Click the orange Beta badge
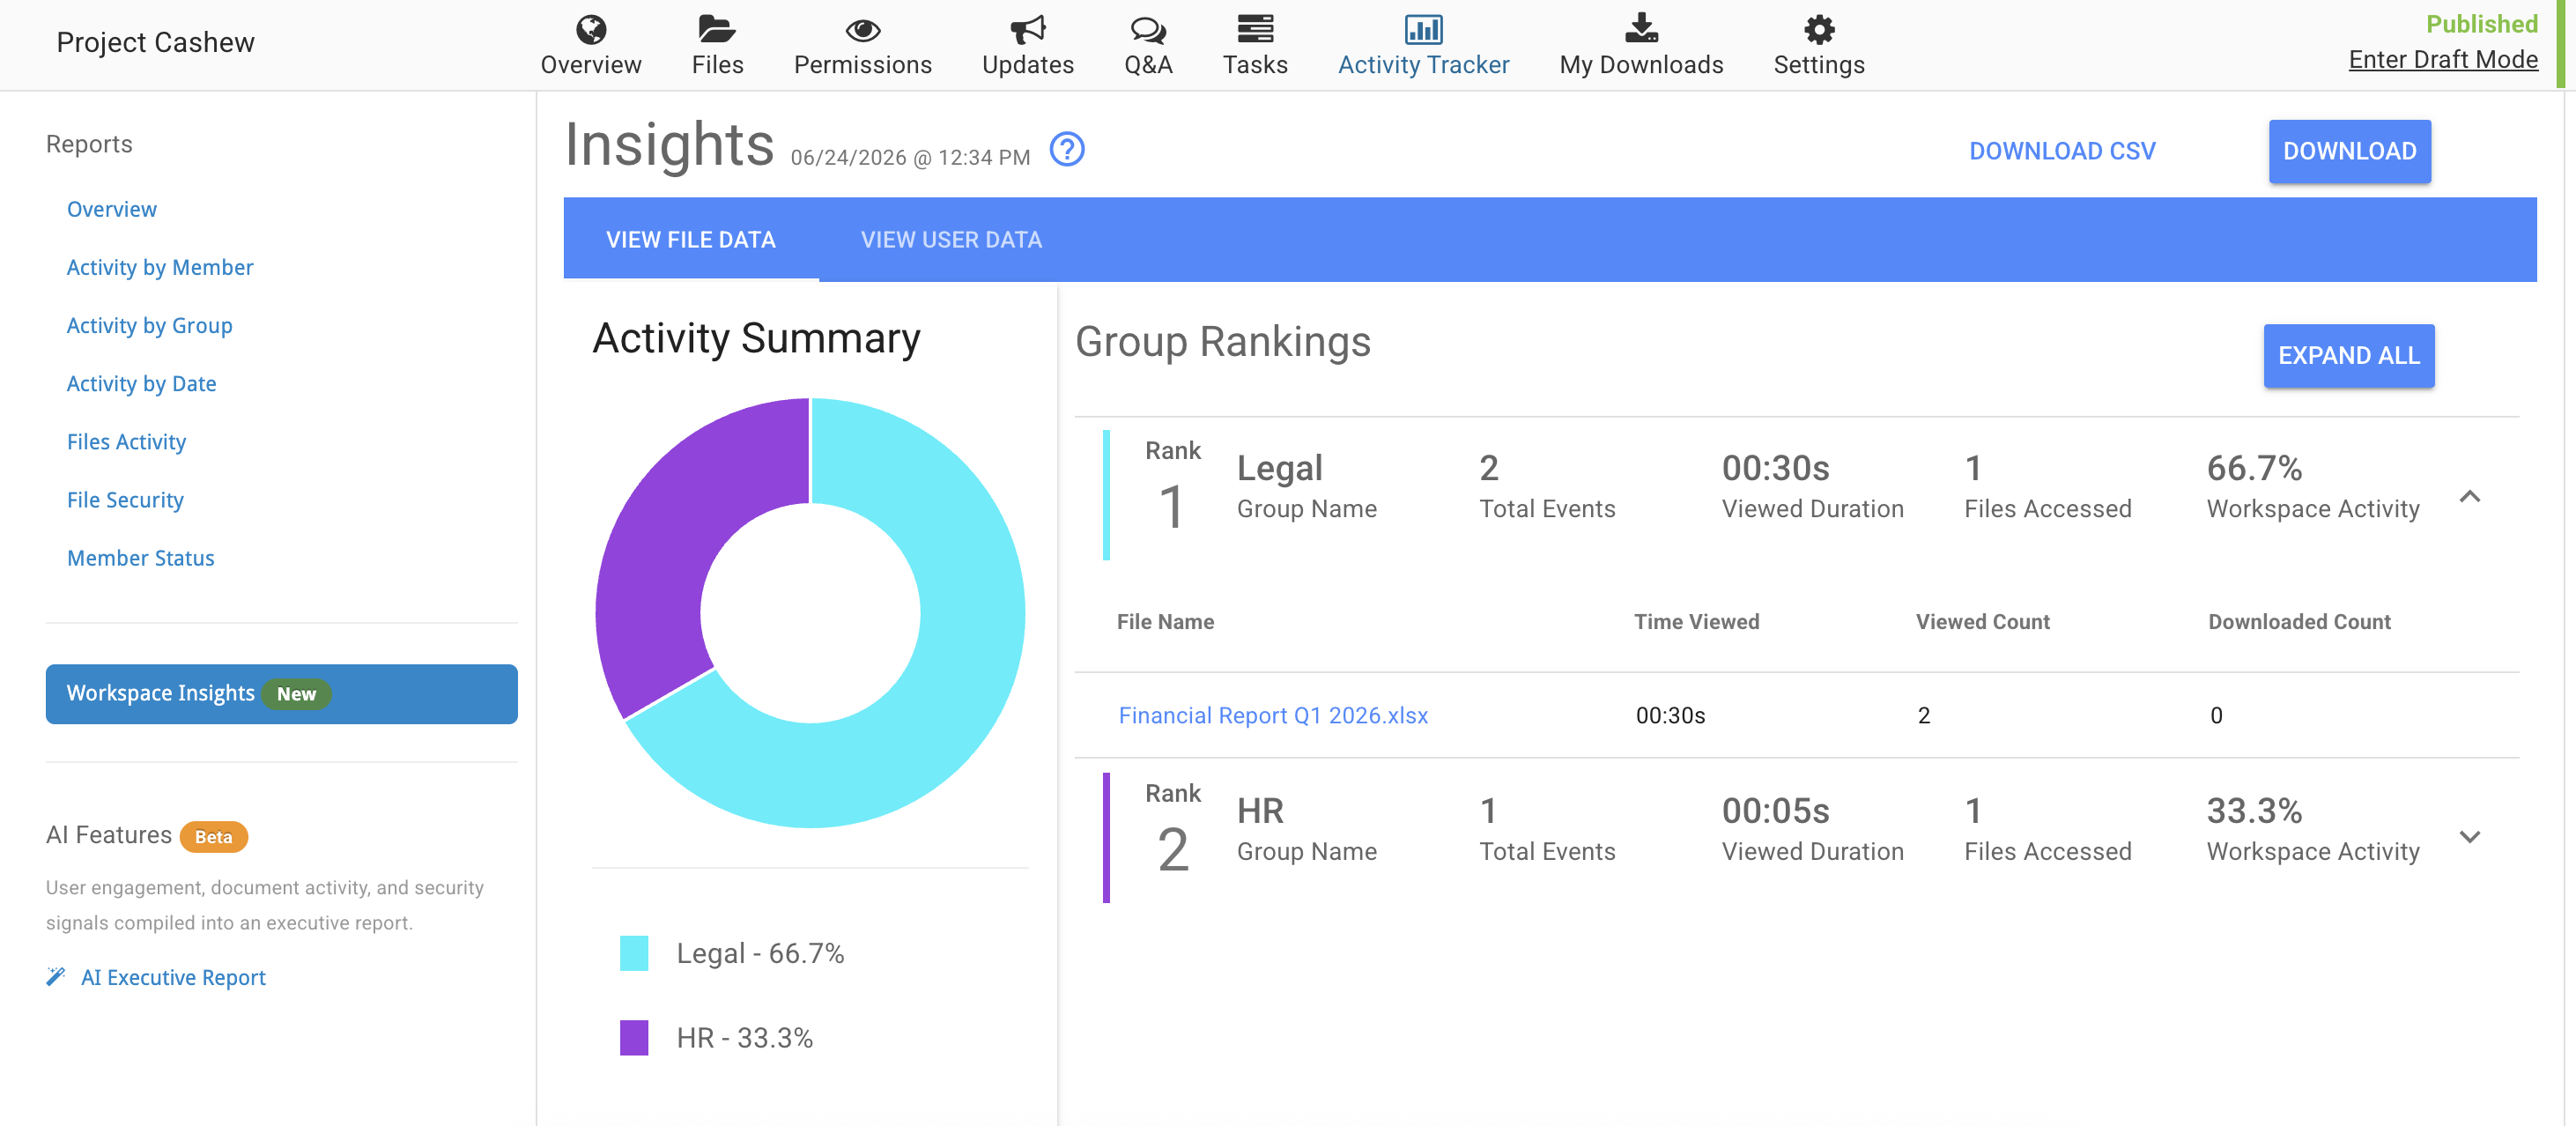 [x=213, y=836]
